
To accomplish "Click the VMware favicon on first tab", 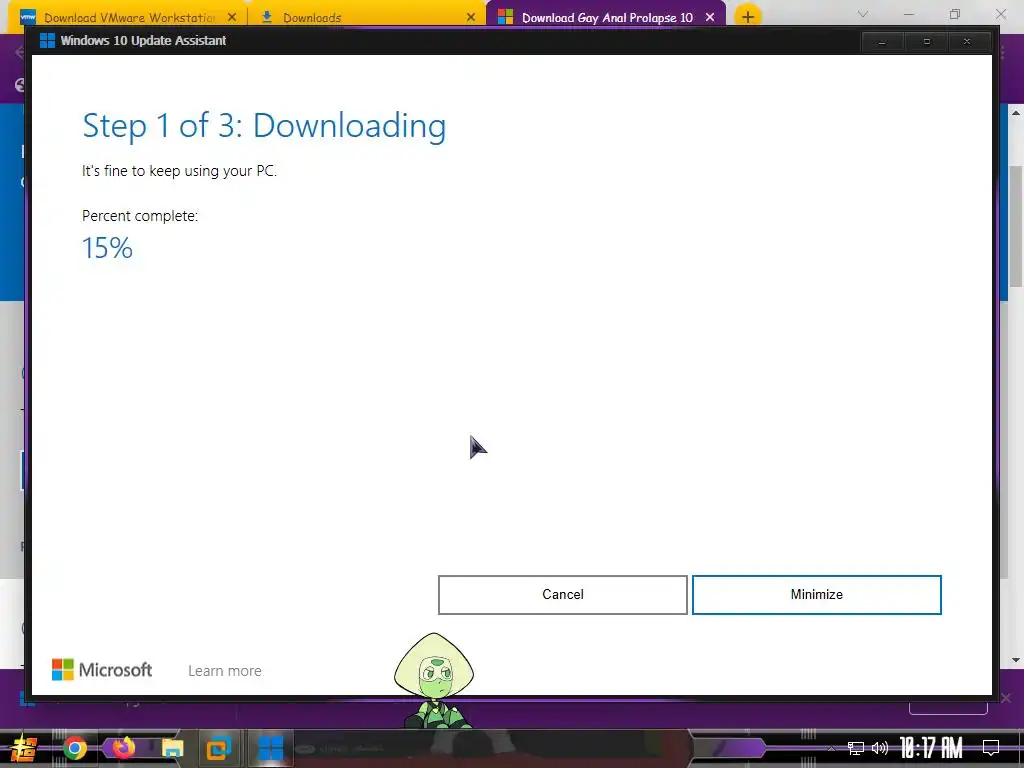I will click(x=28, y=17).
